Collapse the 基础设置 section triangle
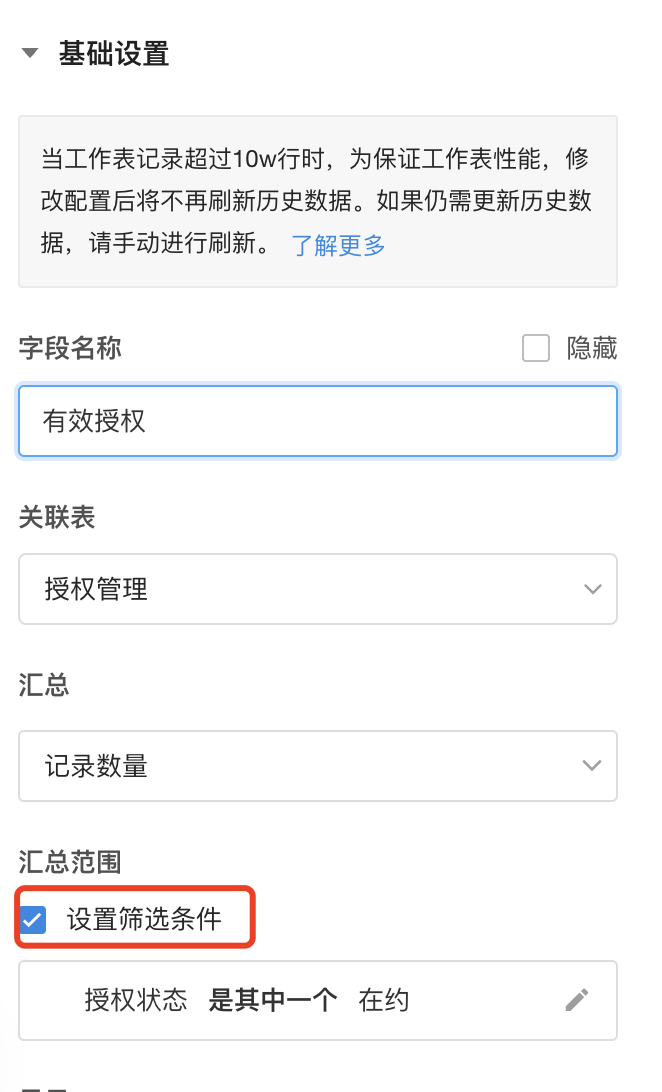 coord(31,53)
